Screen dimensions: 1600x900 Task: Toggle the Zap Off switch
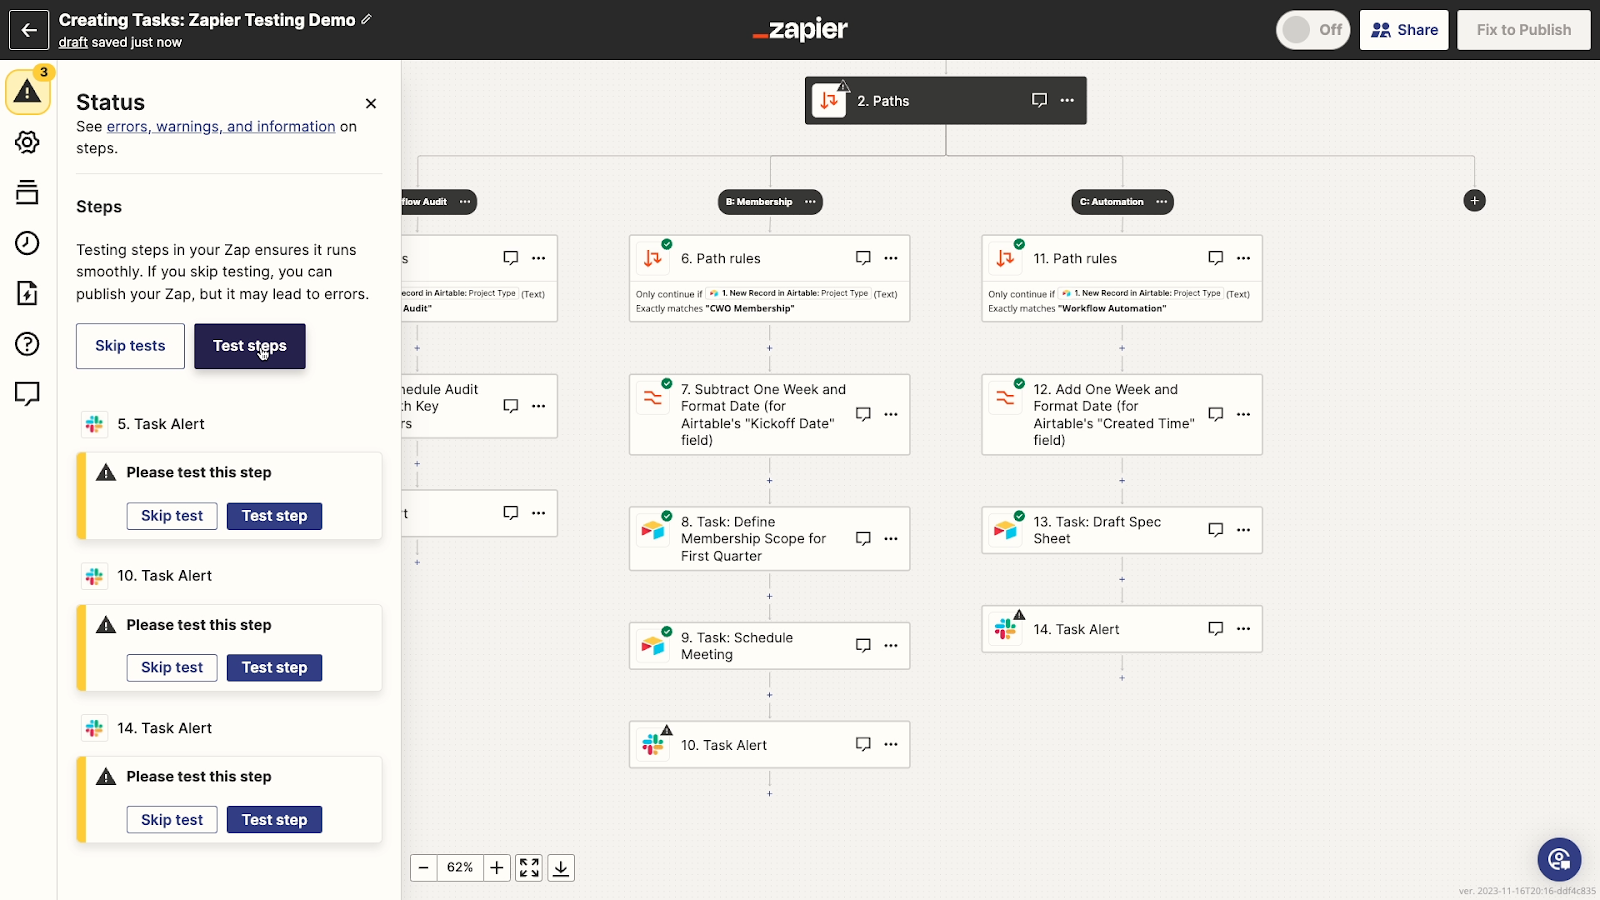coord(1313,30)
